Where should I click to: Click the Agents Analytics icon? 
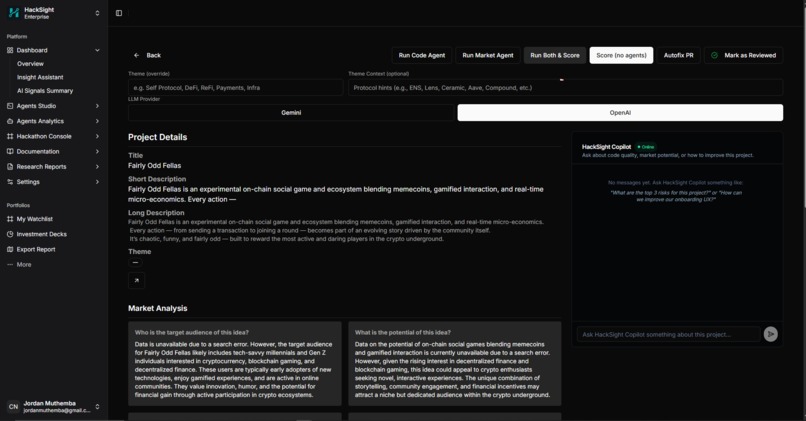click(10, 121)
